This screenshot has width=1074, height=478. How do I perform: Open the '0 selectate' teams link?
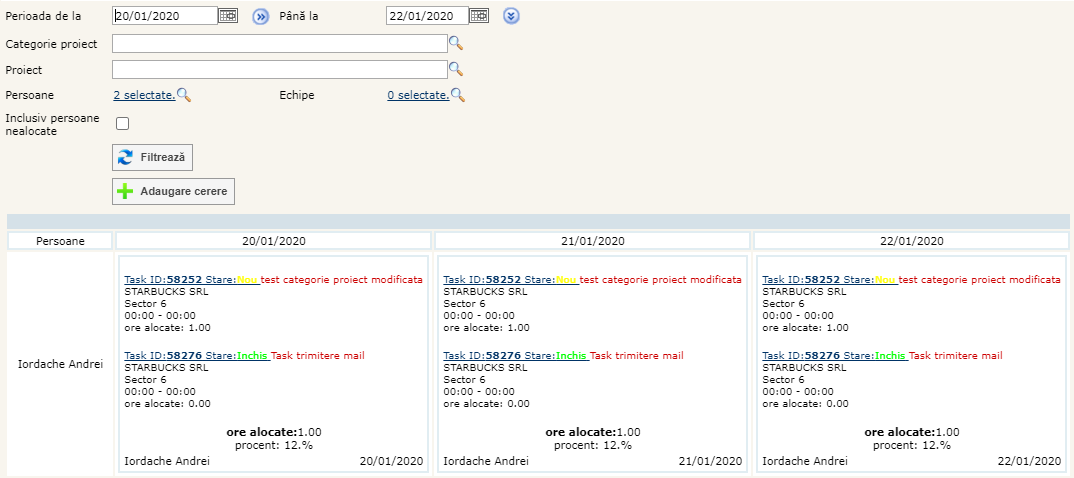coord(418,95)
